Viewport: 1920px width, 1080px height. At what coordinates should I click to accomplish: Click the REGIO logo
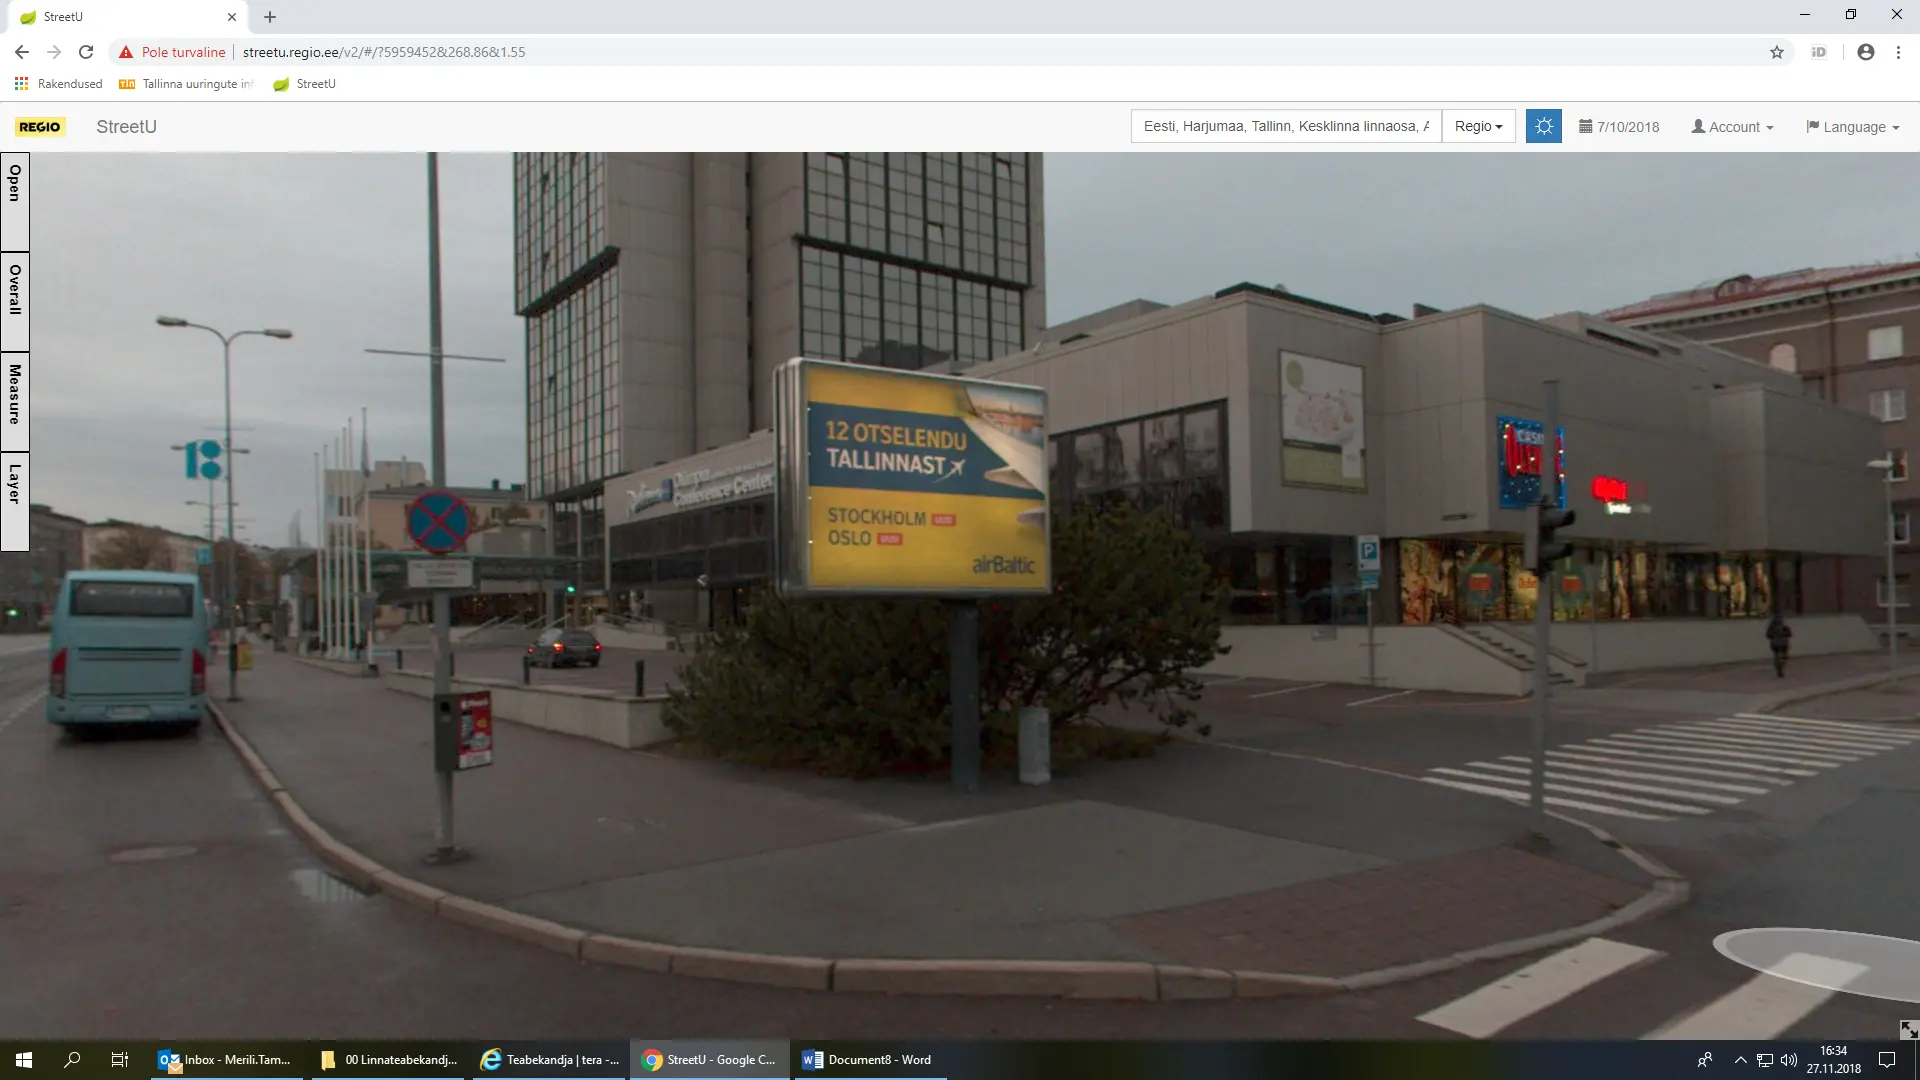(x=40, y=127)
